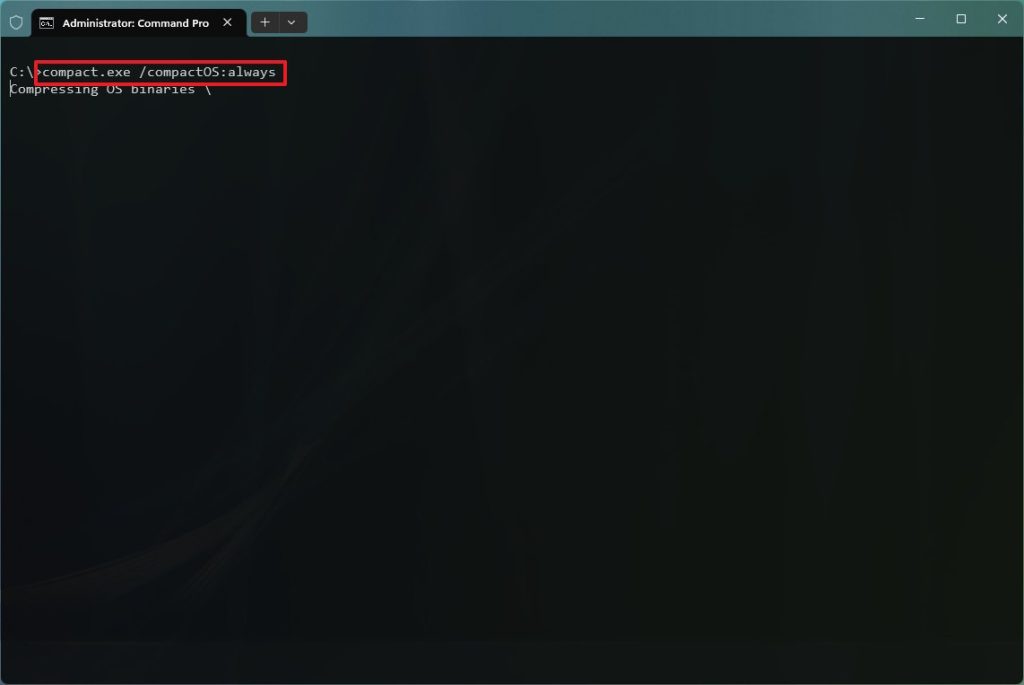The width and height of the screenshot is (1024, 685).
Task: Click the /compactOS:always argument text
Action: point(208,72)
